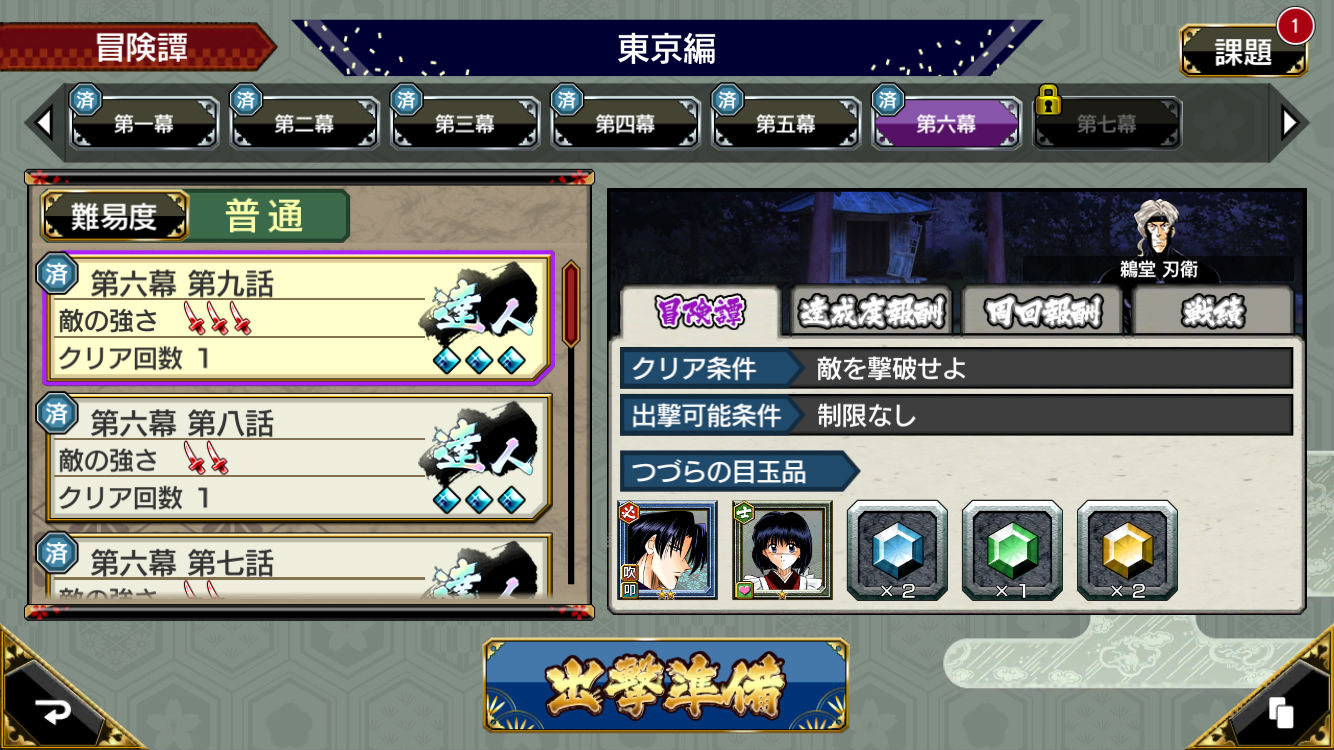Switch to the 達成度報酬 tab
The height and width of the screenshot is (750, 1334).
[870, 313]
